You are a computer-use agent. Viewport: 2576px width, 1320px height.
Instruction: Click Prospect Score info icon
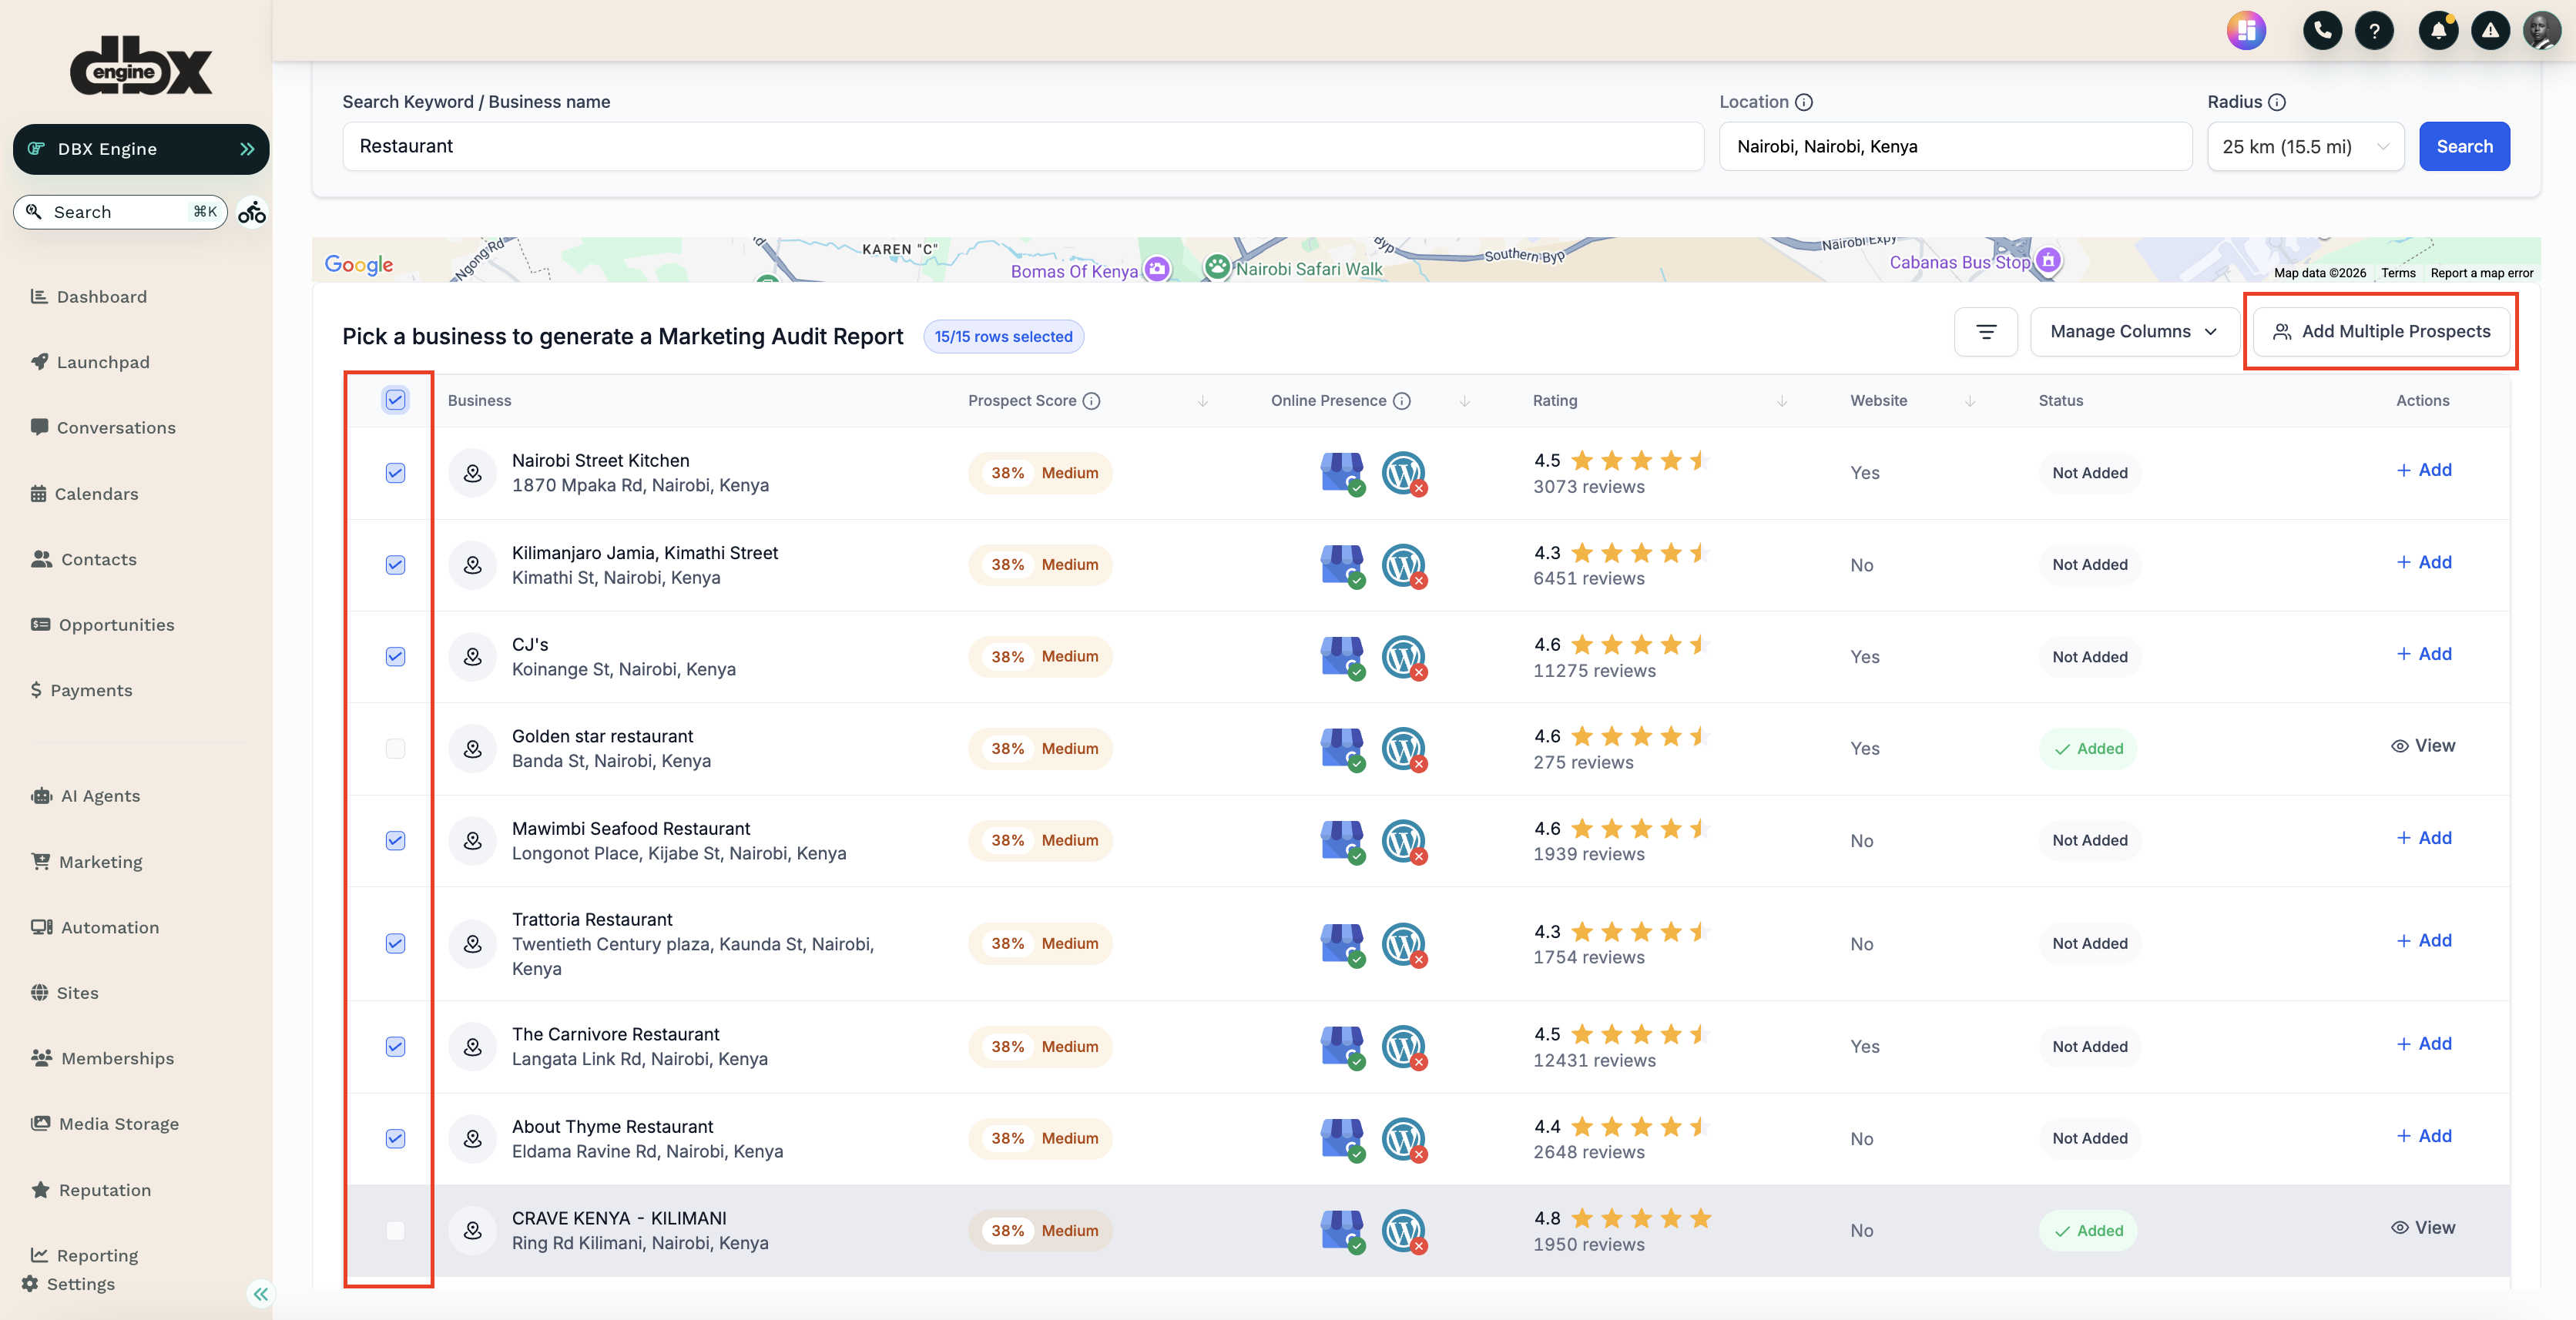(x=1092, y=400)
